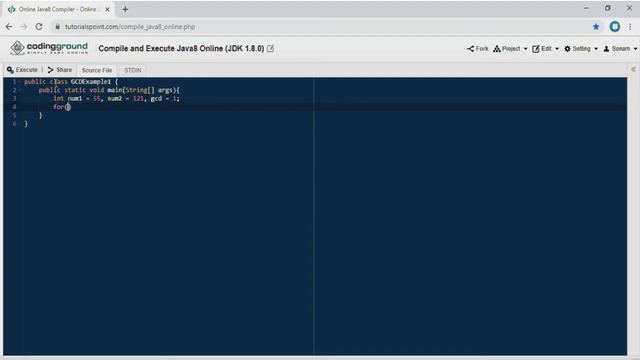Click the edit title pencil icon
This screenshot has width=640, height=360.
click(x=270, y=49)
